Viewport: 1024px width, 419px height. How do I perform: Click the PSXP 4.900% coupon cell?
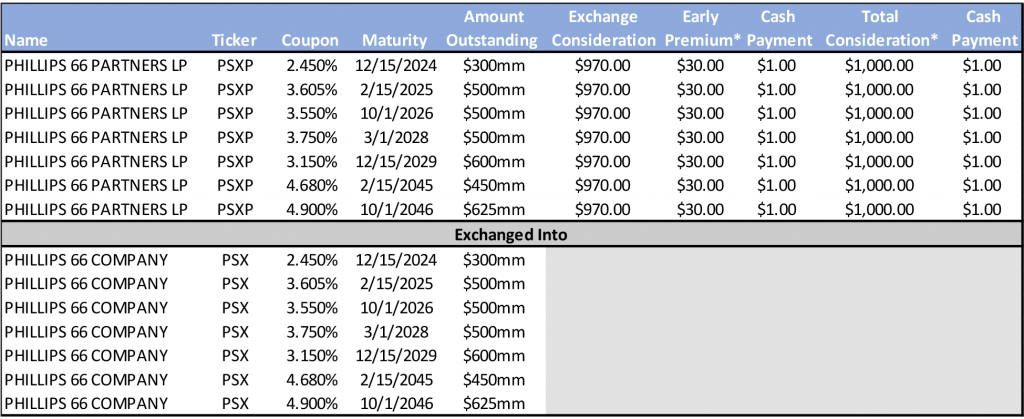309,209
